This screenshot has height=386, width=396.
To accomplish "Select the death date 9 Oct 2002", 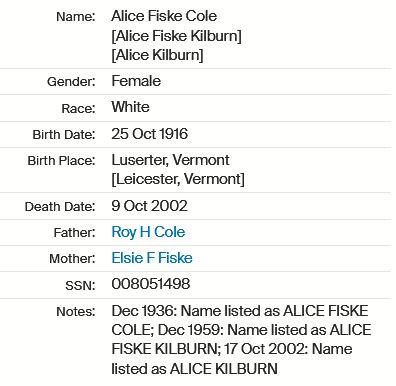I will pyautogui.click(x=149, y=206).
